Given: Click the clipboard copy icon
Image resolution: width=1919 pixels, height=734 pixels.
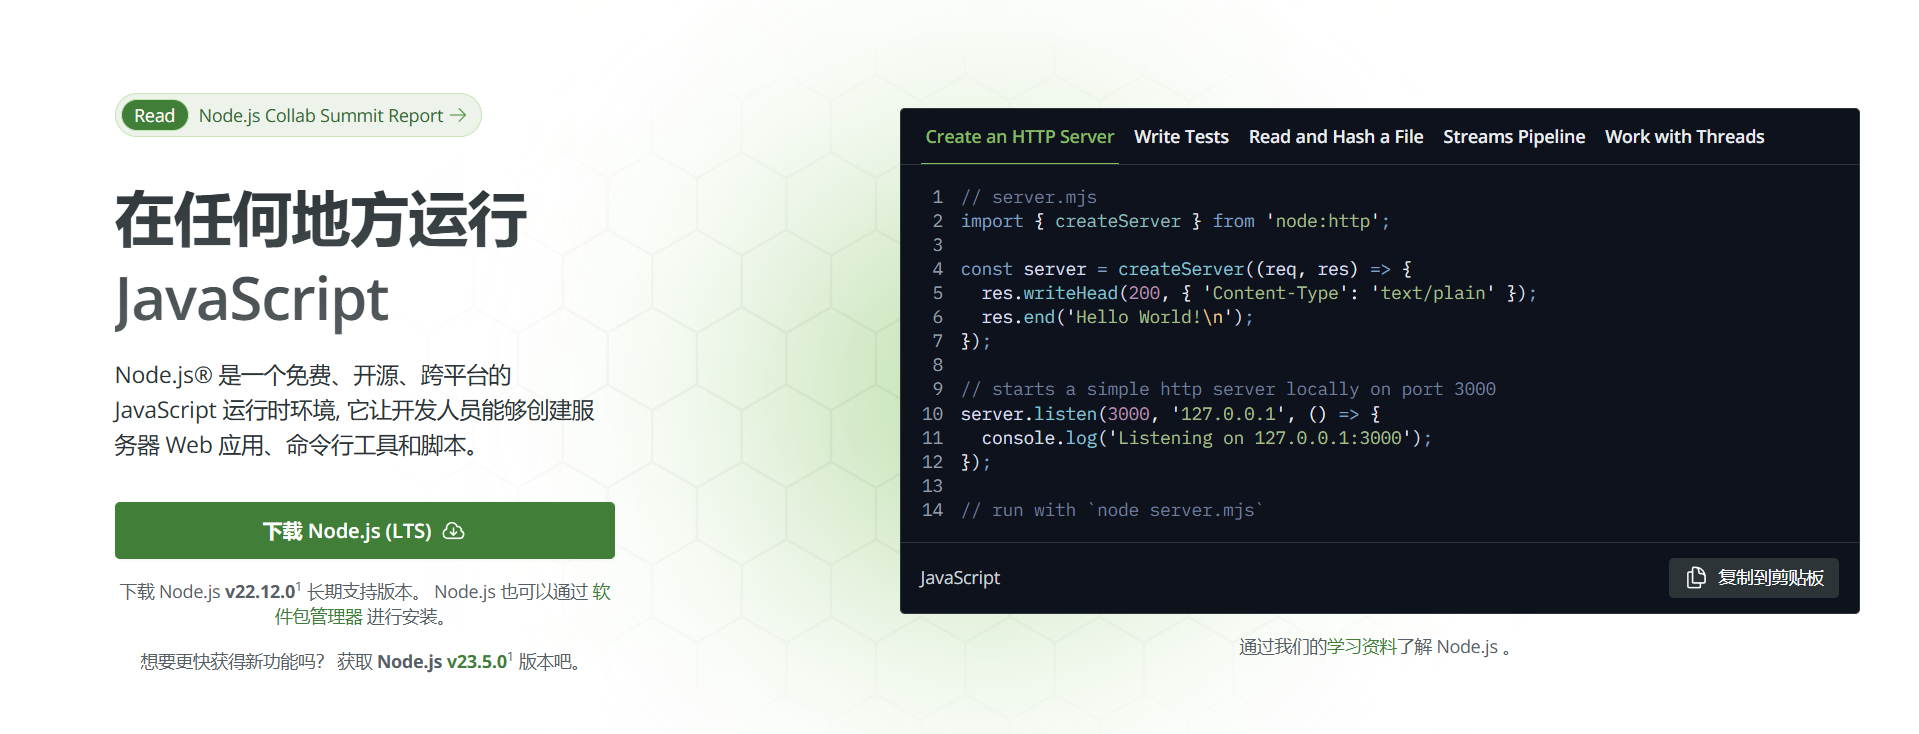Looking at the screenshot, I should (1696, 578).
